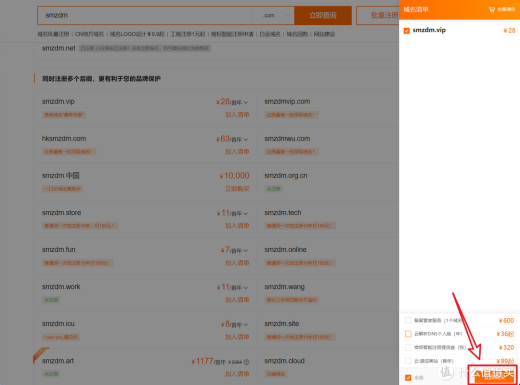The height and width of the screenshot is (385, 520).
Task: Click 立即购买 for smzdm.中国
Action: (237, 189)
